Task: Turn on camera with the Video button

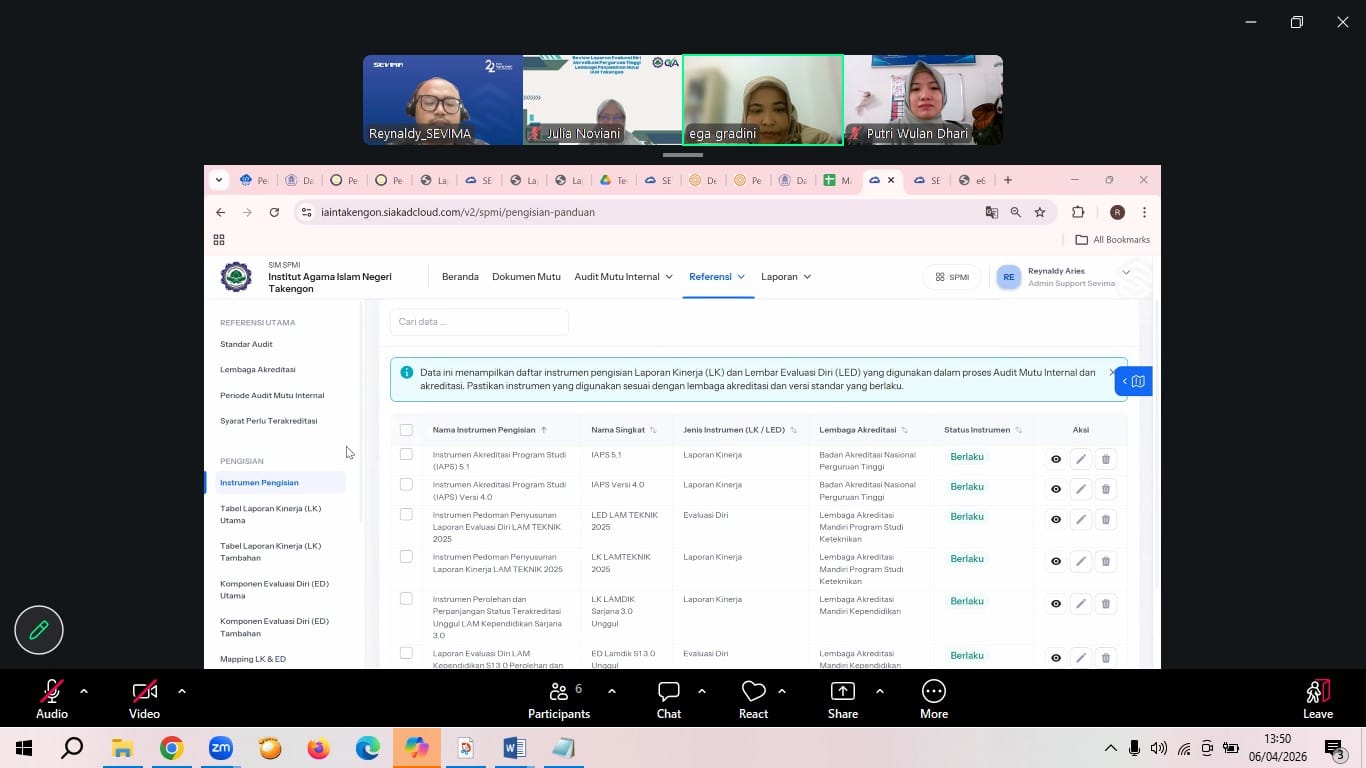Action: (144, 691)
